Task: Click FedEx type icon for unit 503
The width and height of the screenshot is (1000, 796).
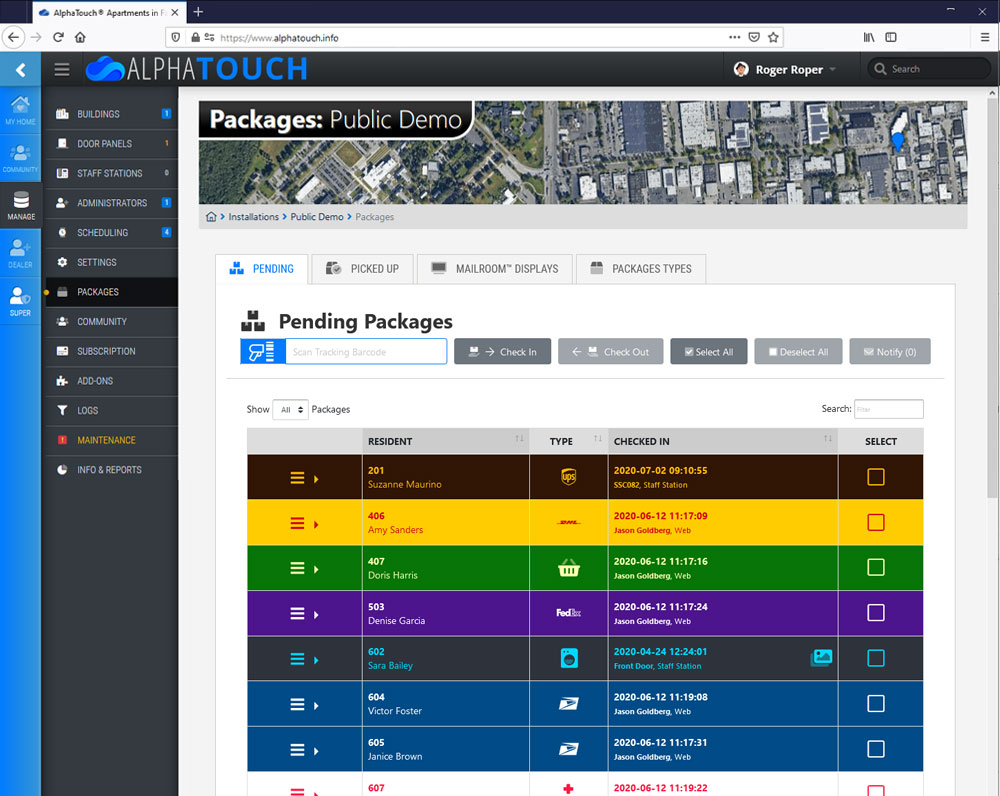Action: [568, 613]
